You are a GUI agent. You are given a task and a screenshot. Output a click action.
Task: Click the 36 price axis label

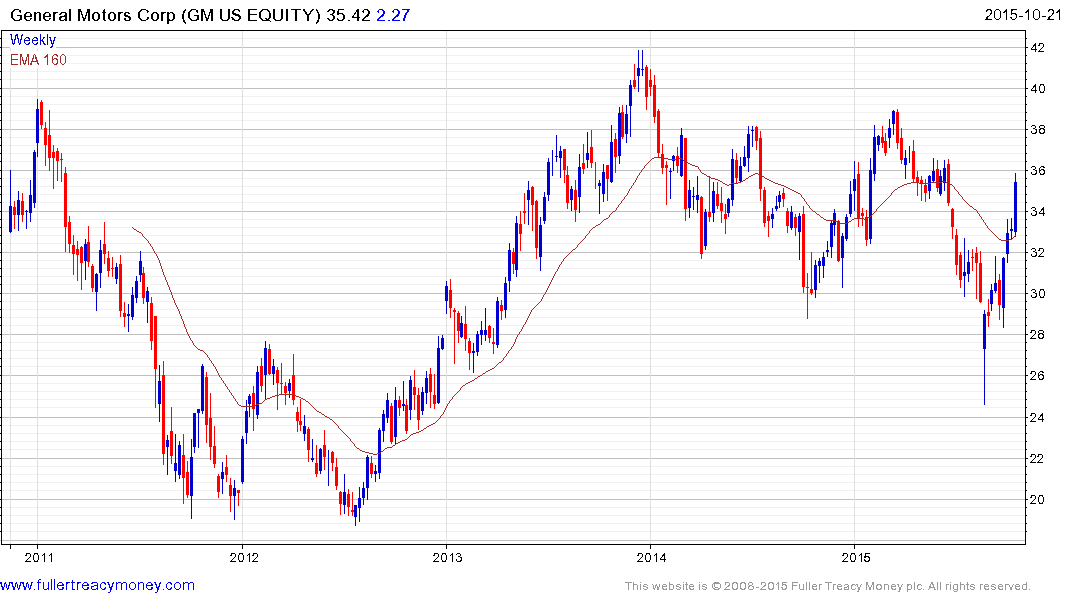coord(1038,171)
